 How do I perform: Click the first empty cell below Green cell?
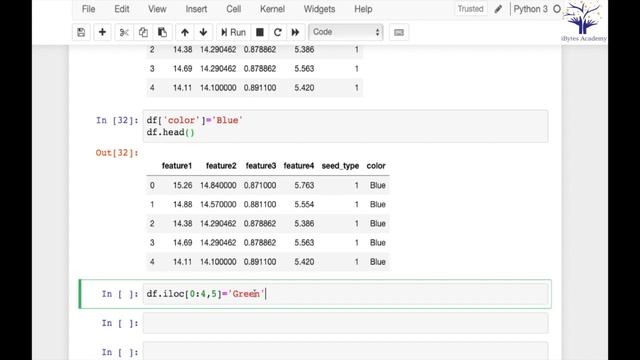click(x=345, y=323)
